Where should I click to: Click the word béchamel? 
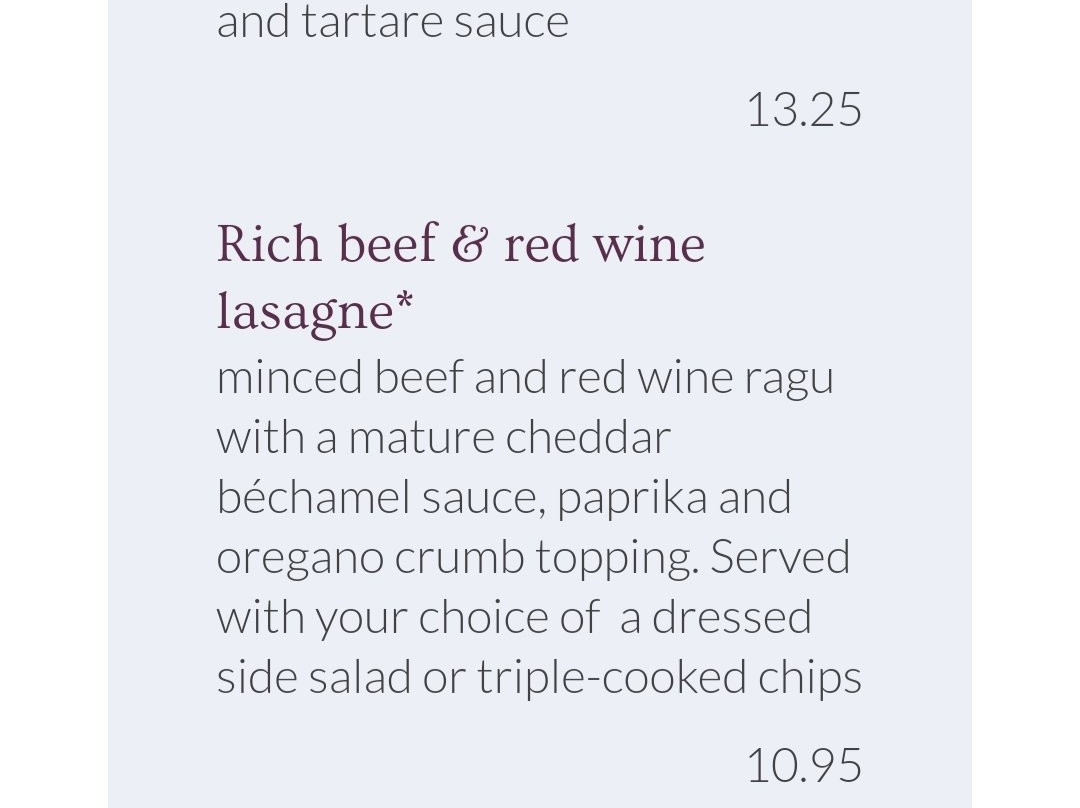(313, 497)
